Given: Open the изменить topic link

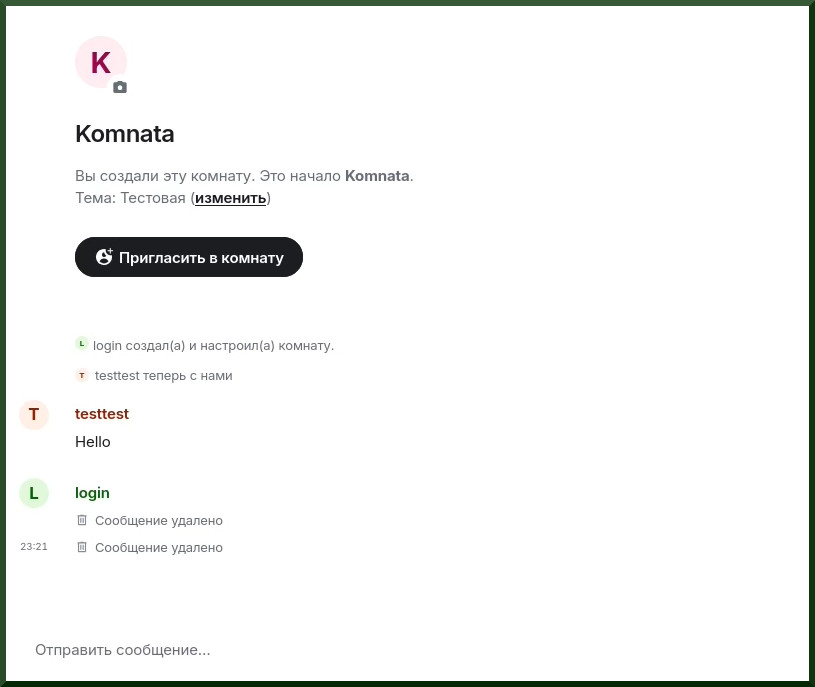Looking at the screenshot, I should pos(230,198).
